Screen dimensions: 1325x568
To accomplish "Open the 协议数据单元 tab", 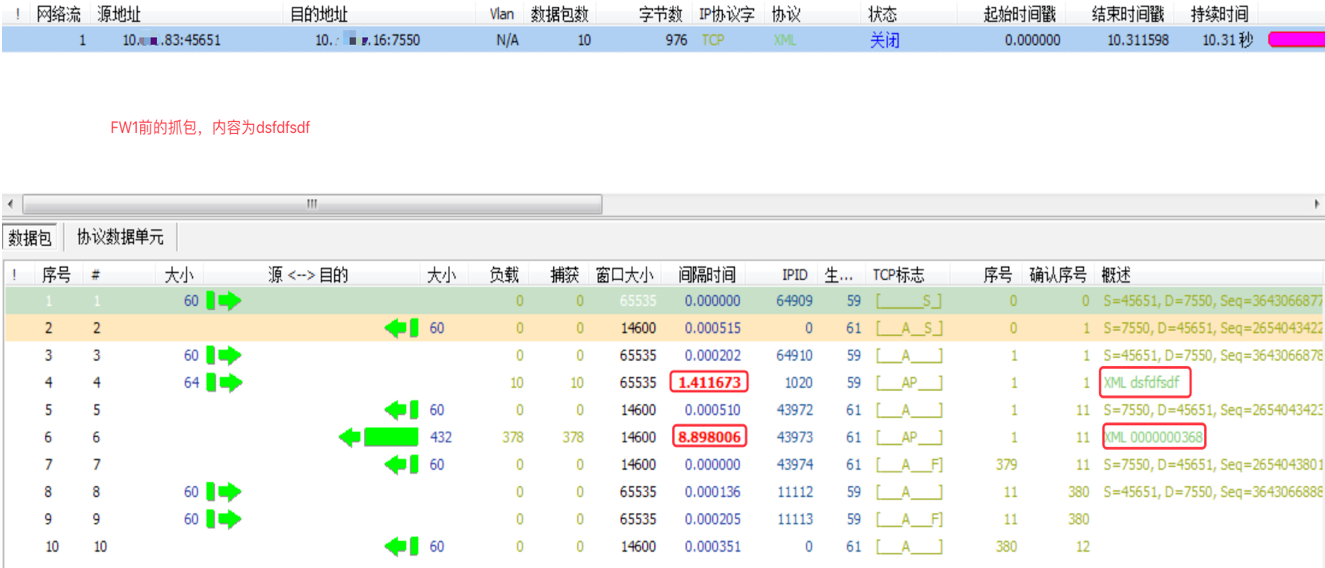I will 120,238.
